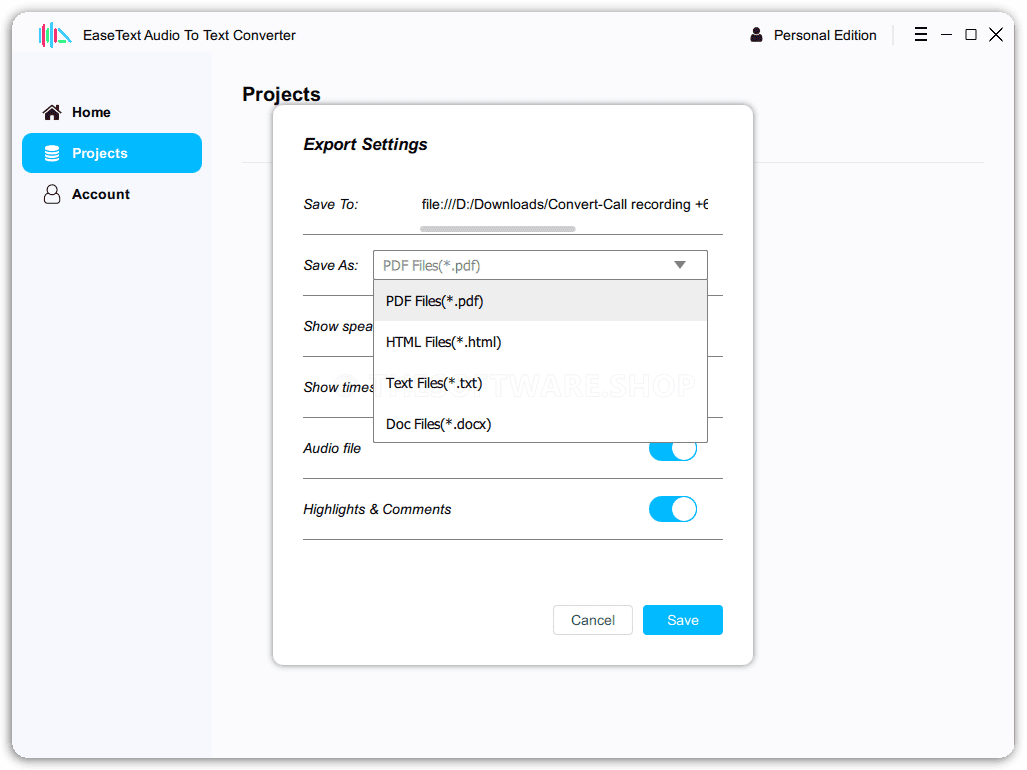1027x770 pixels.
Task: Click the Personal Edition label
Action: (x=825, y=35)
